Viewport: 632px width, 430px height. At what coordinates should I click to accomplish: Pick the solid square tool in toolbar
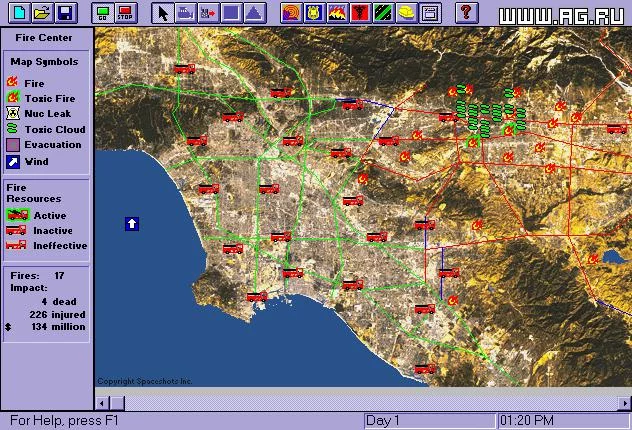[231, 13]
